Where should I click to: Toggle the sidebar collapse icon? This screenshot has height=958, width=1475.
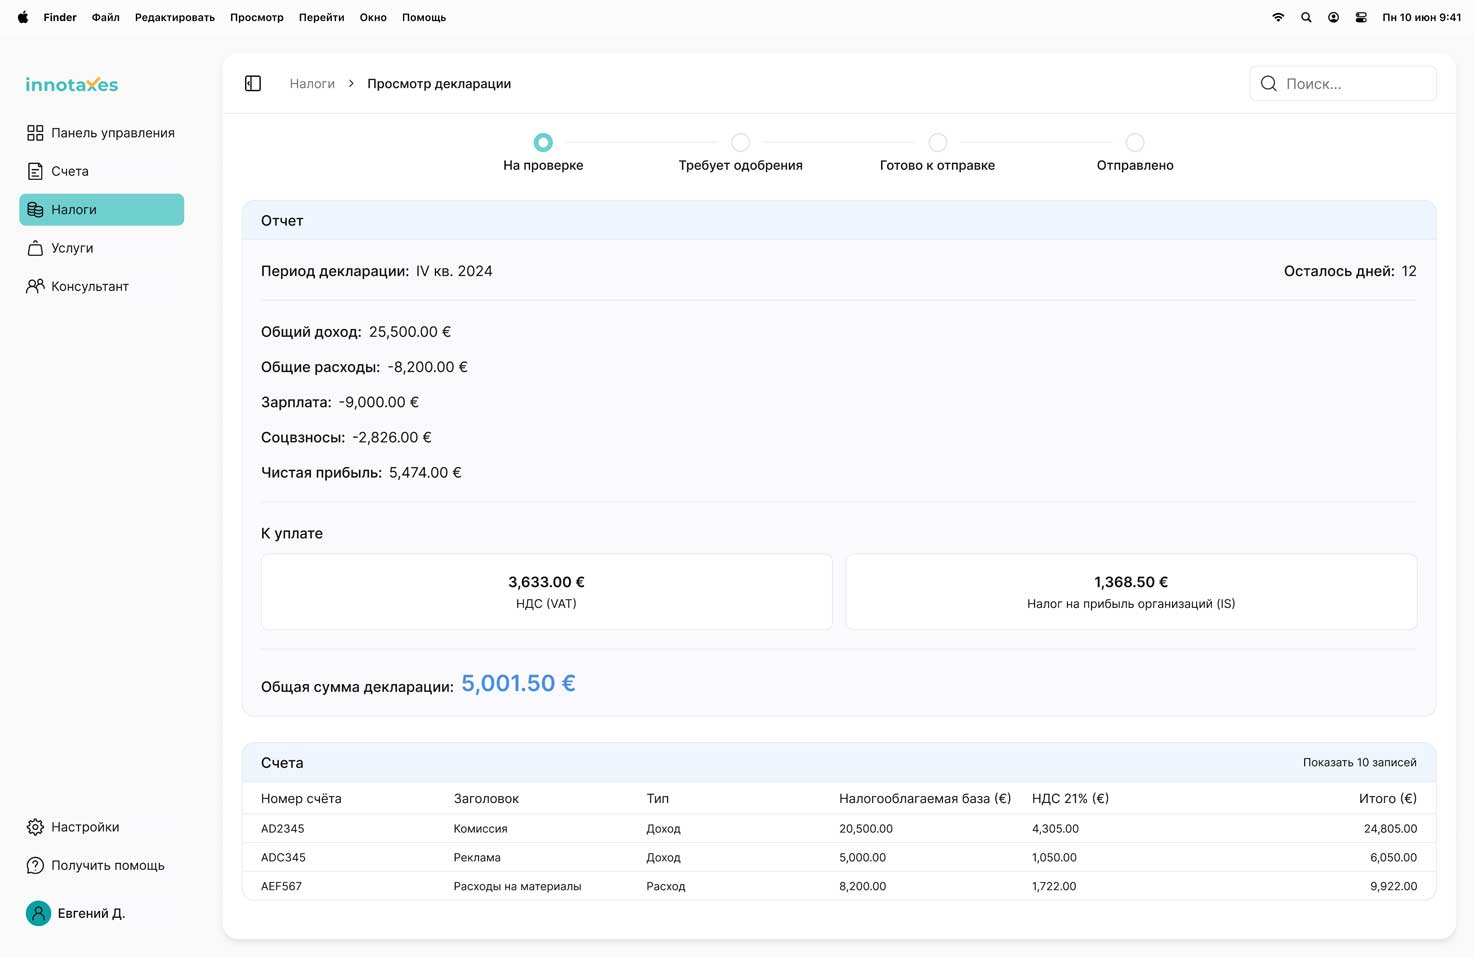coord(253,84)
